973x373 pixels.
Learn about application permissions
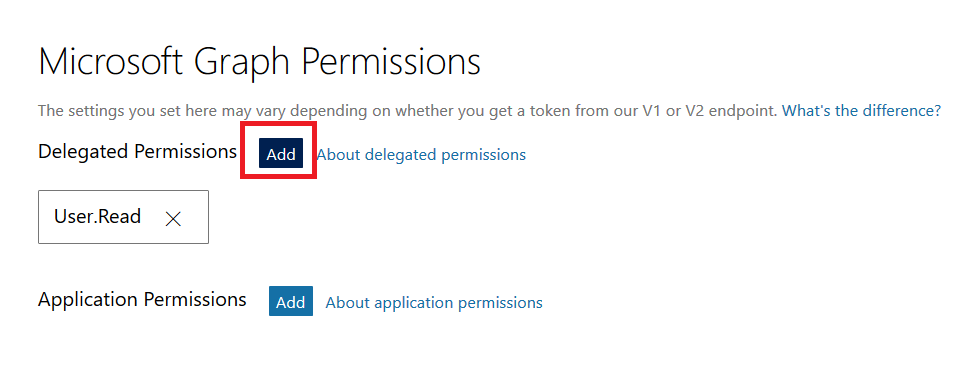click(434, 302)
